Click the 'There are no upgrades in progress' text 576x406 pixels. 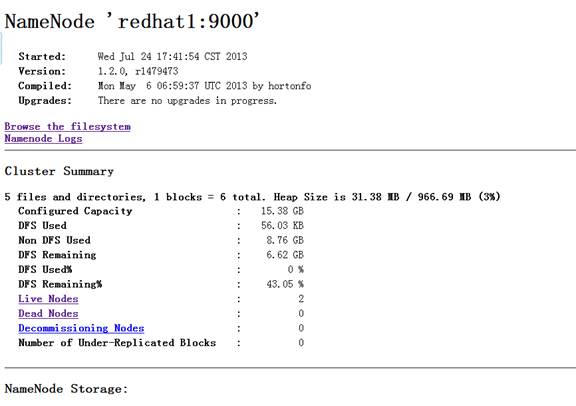click(x=187, y=101)
